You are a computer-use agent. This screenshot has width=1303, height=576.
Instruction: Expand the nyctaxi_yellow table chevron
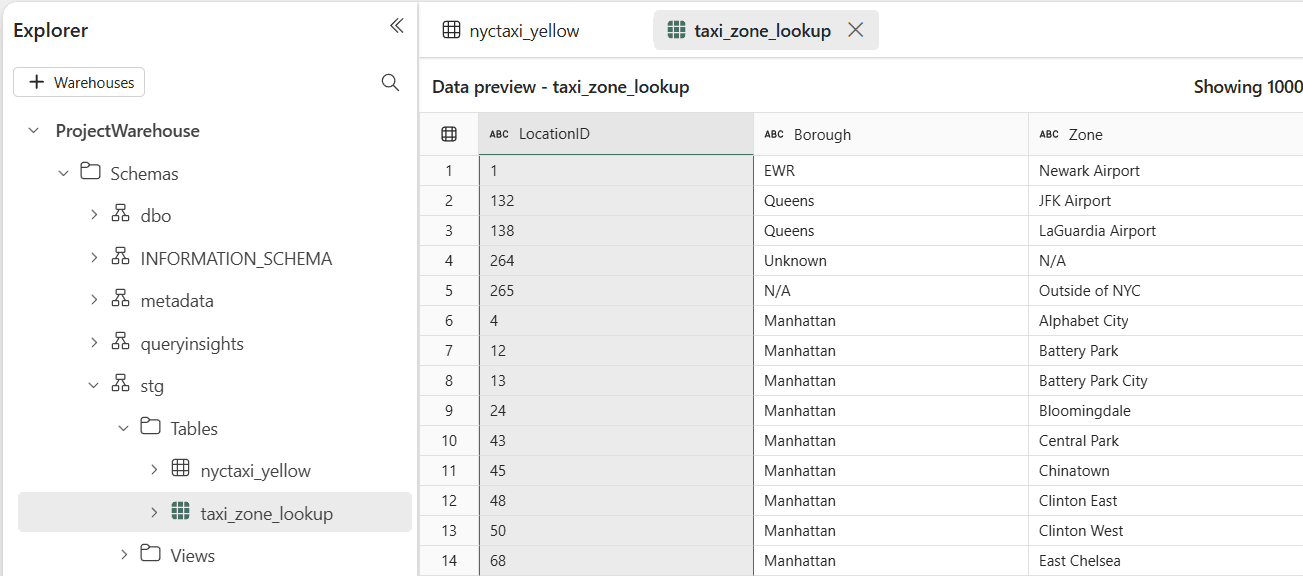point(154,470)
